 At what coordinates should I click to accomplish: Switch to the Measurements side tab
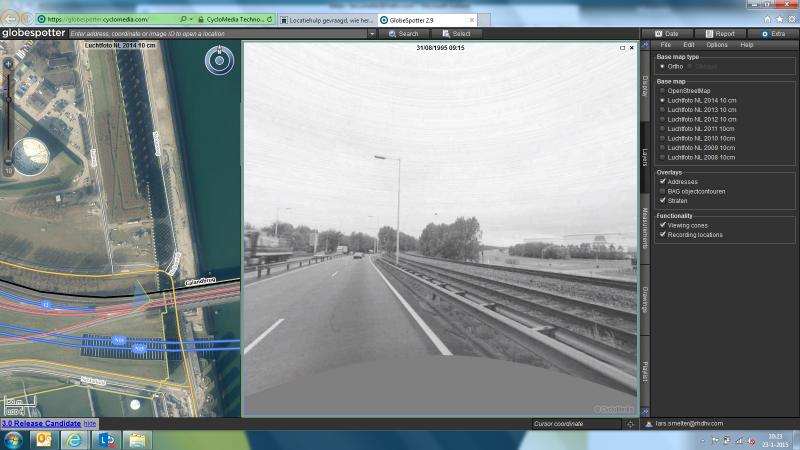[645, 229]
